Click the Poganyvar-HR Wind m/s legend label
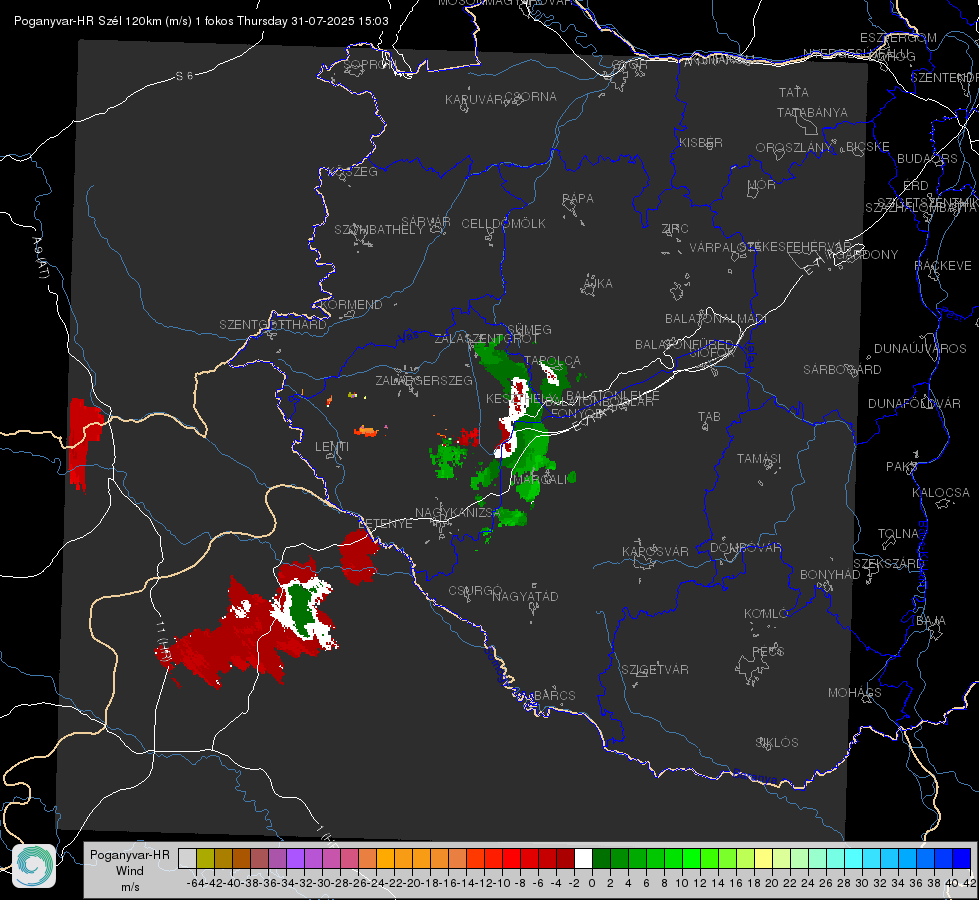The width and height of the screenshot is (979, 900). click(130, 871)
